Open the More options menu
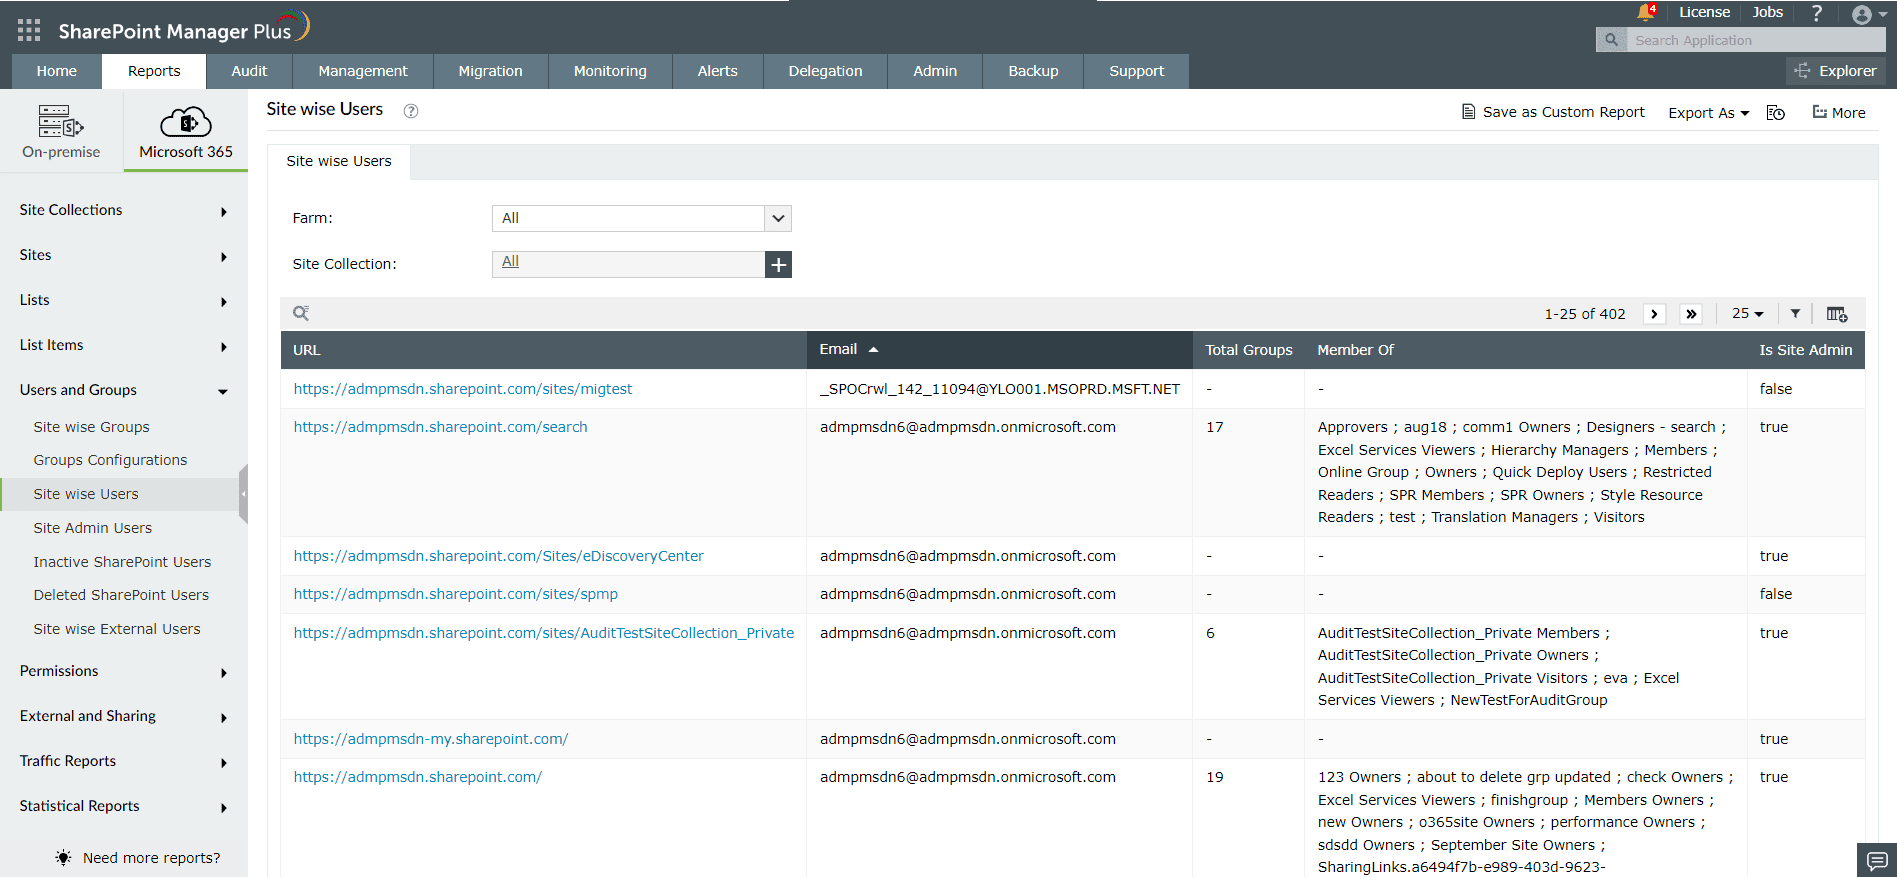 point(1839,113)
